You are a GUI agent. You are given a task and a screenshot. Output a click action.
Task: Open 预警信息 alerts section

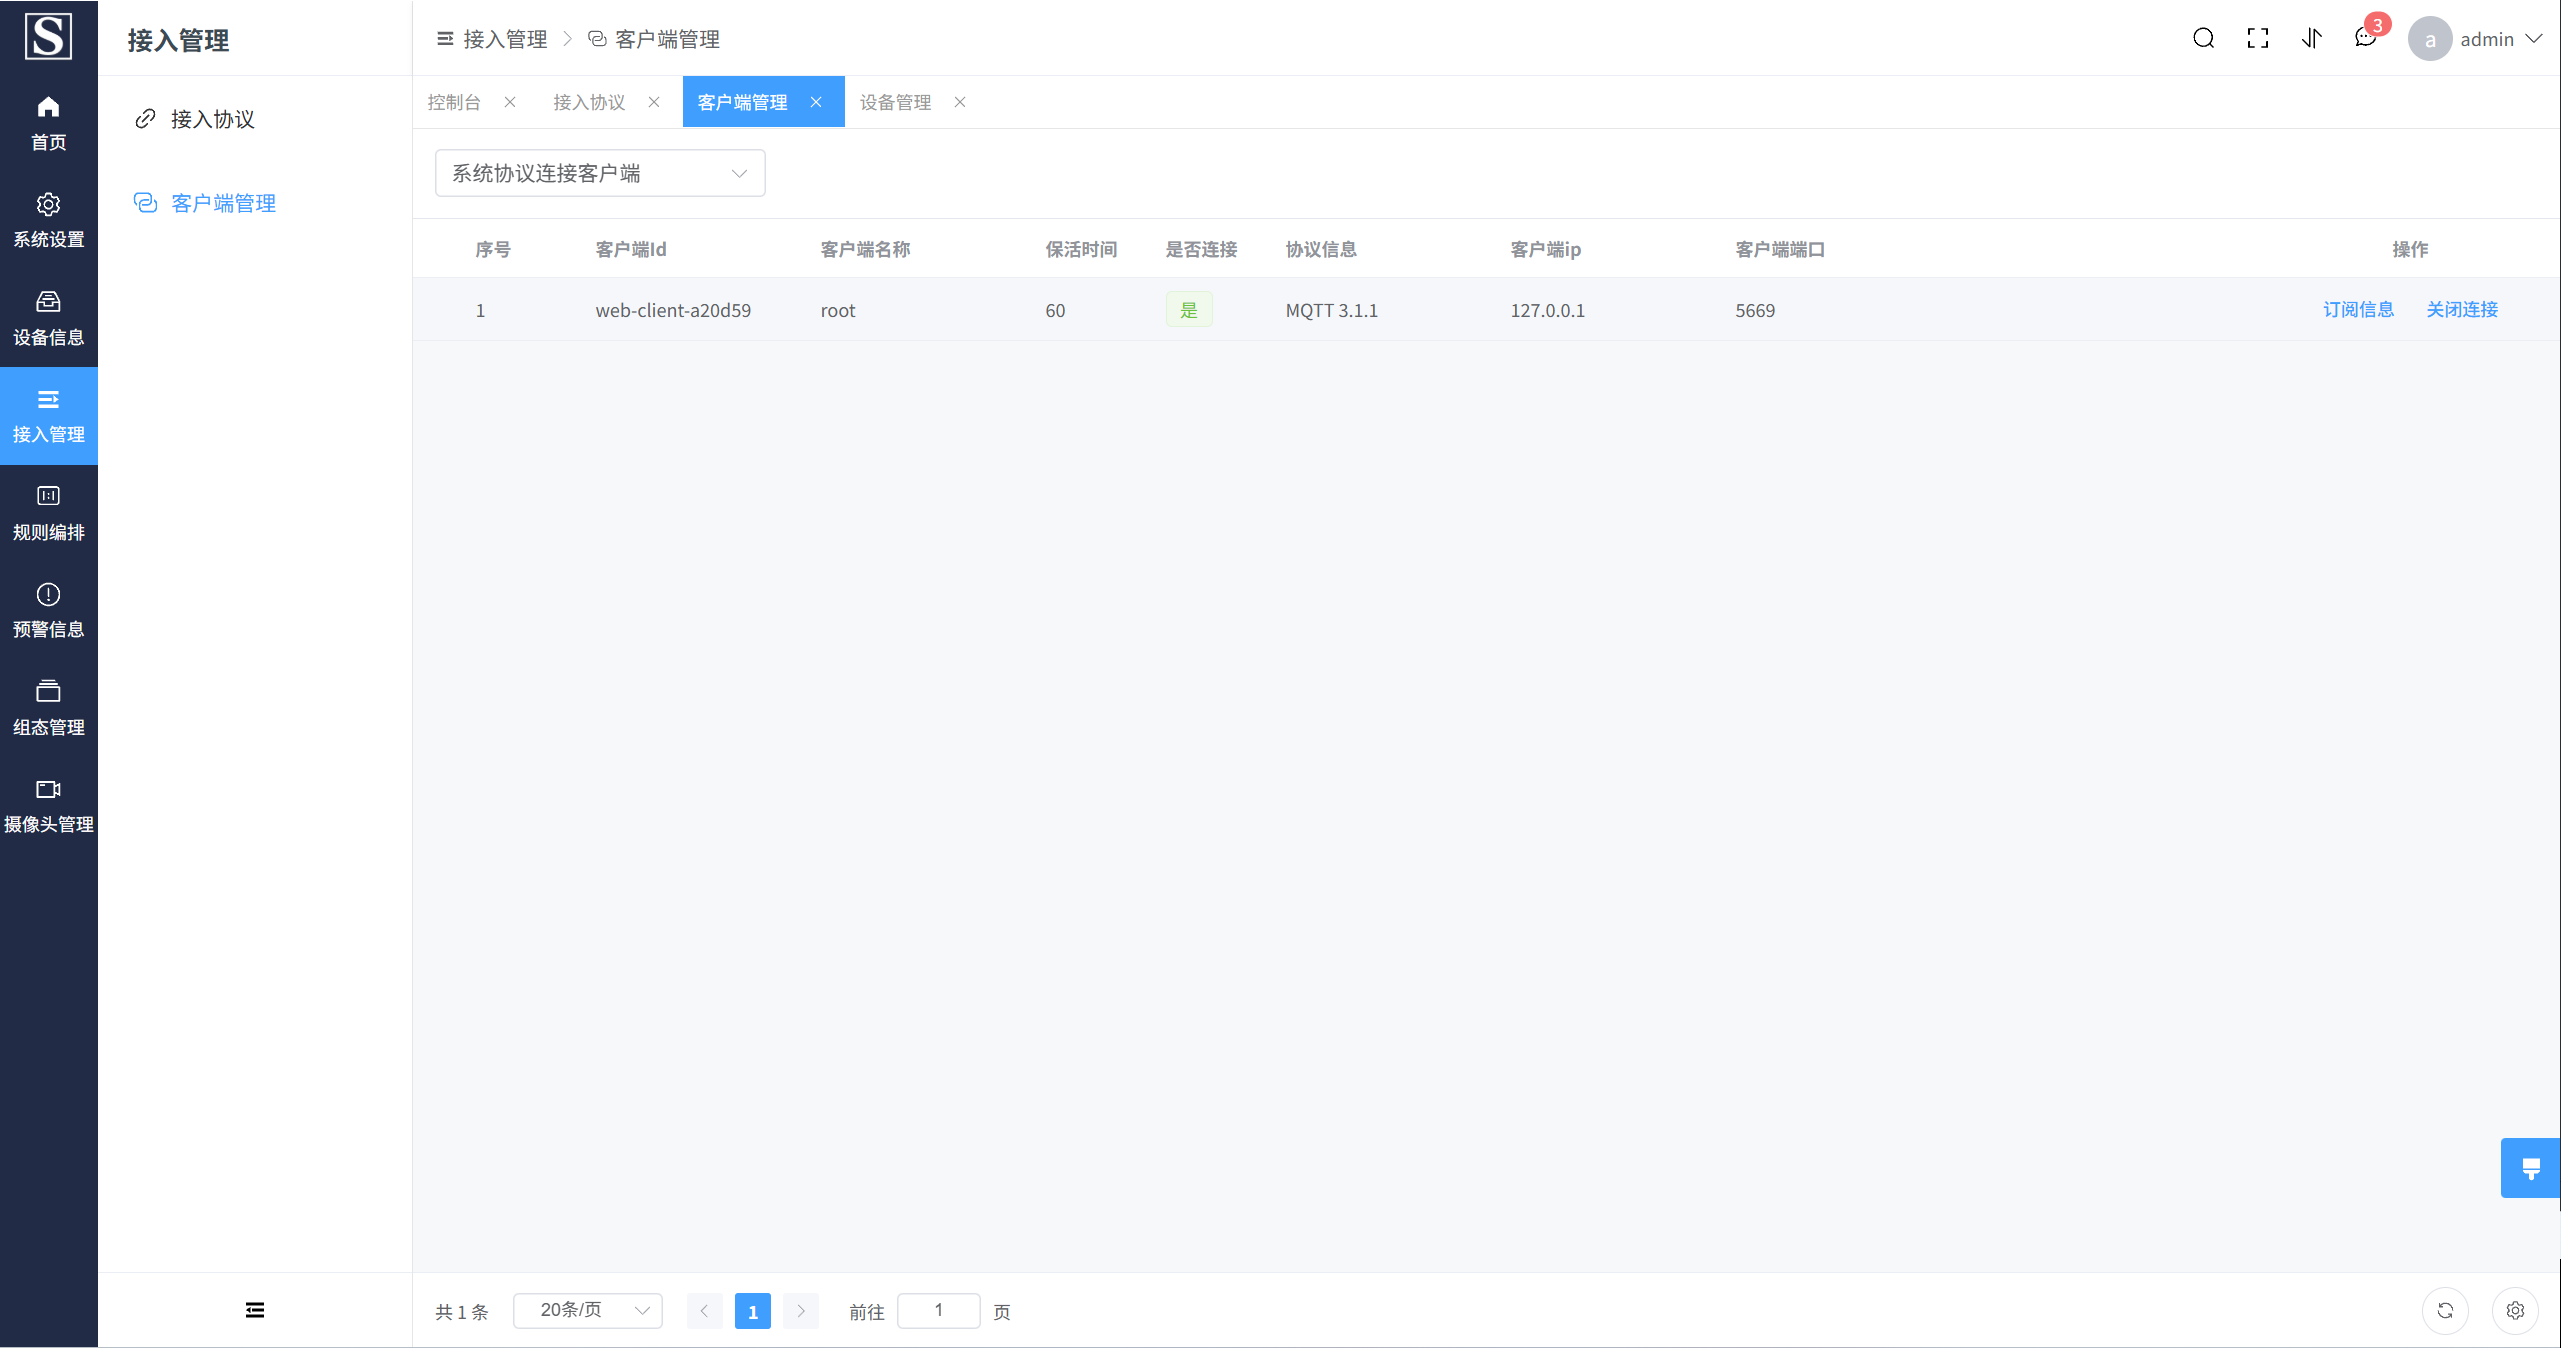click(48, 610)
